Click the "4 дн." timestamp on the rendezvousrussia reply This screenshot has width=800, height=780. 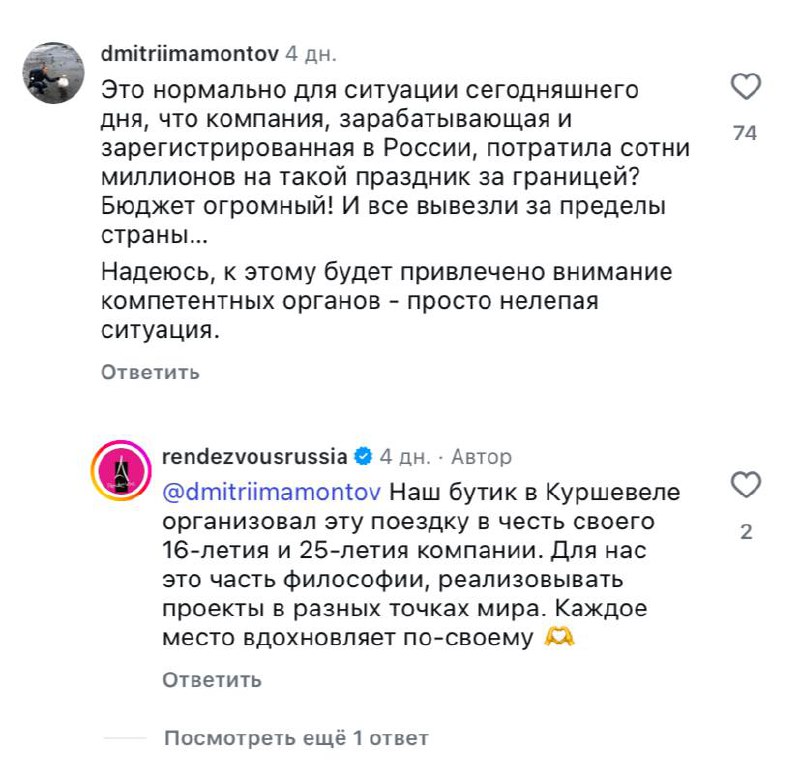click(x=404, y=457)
